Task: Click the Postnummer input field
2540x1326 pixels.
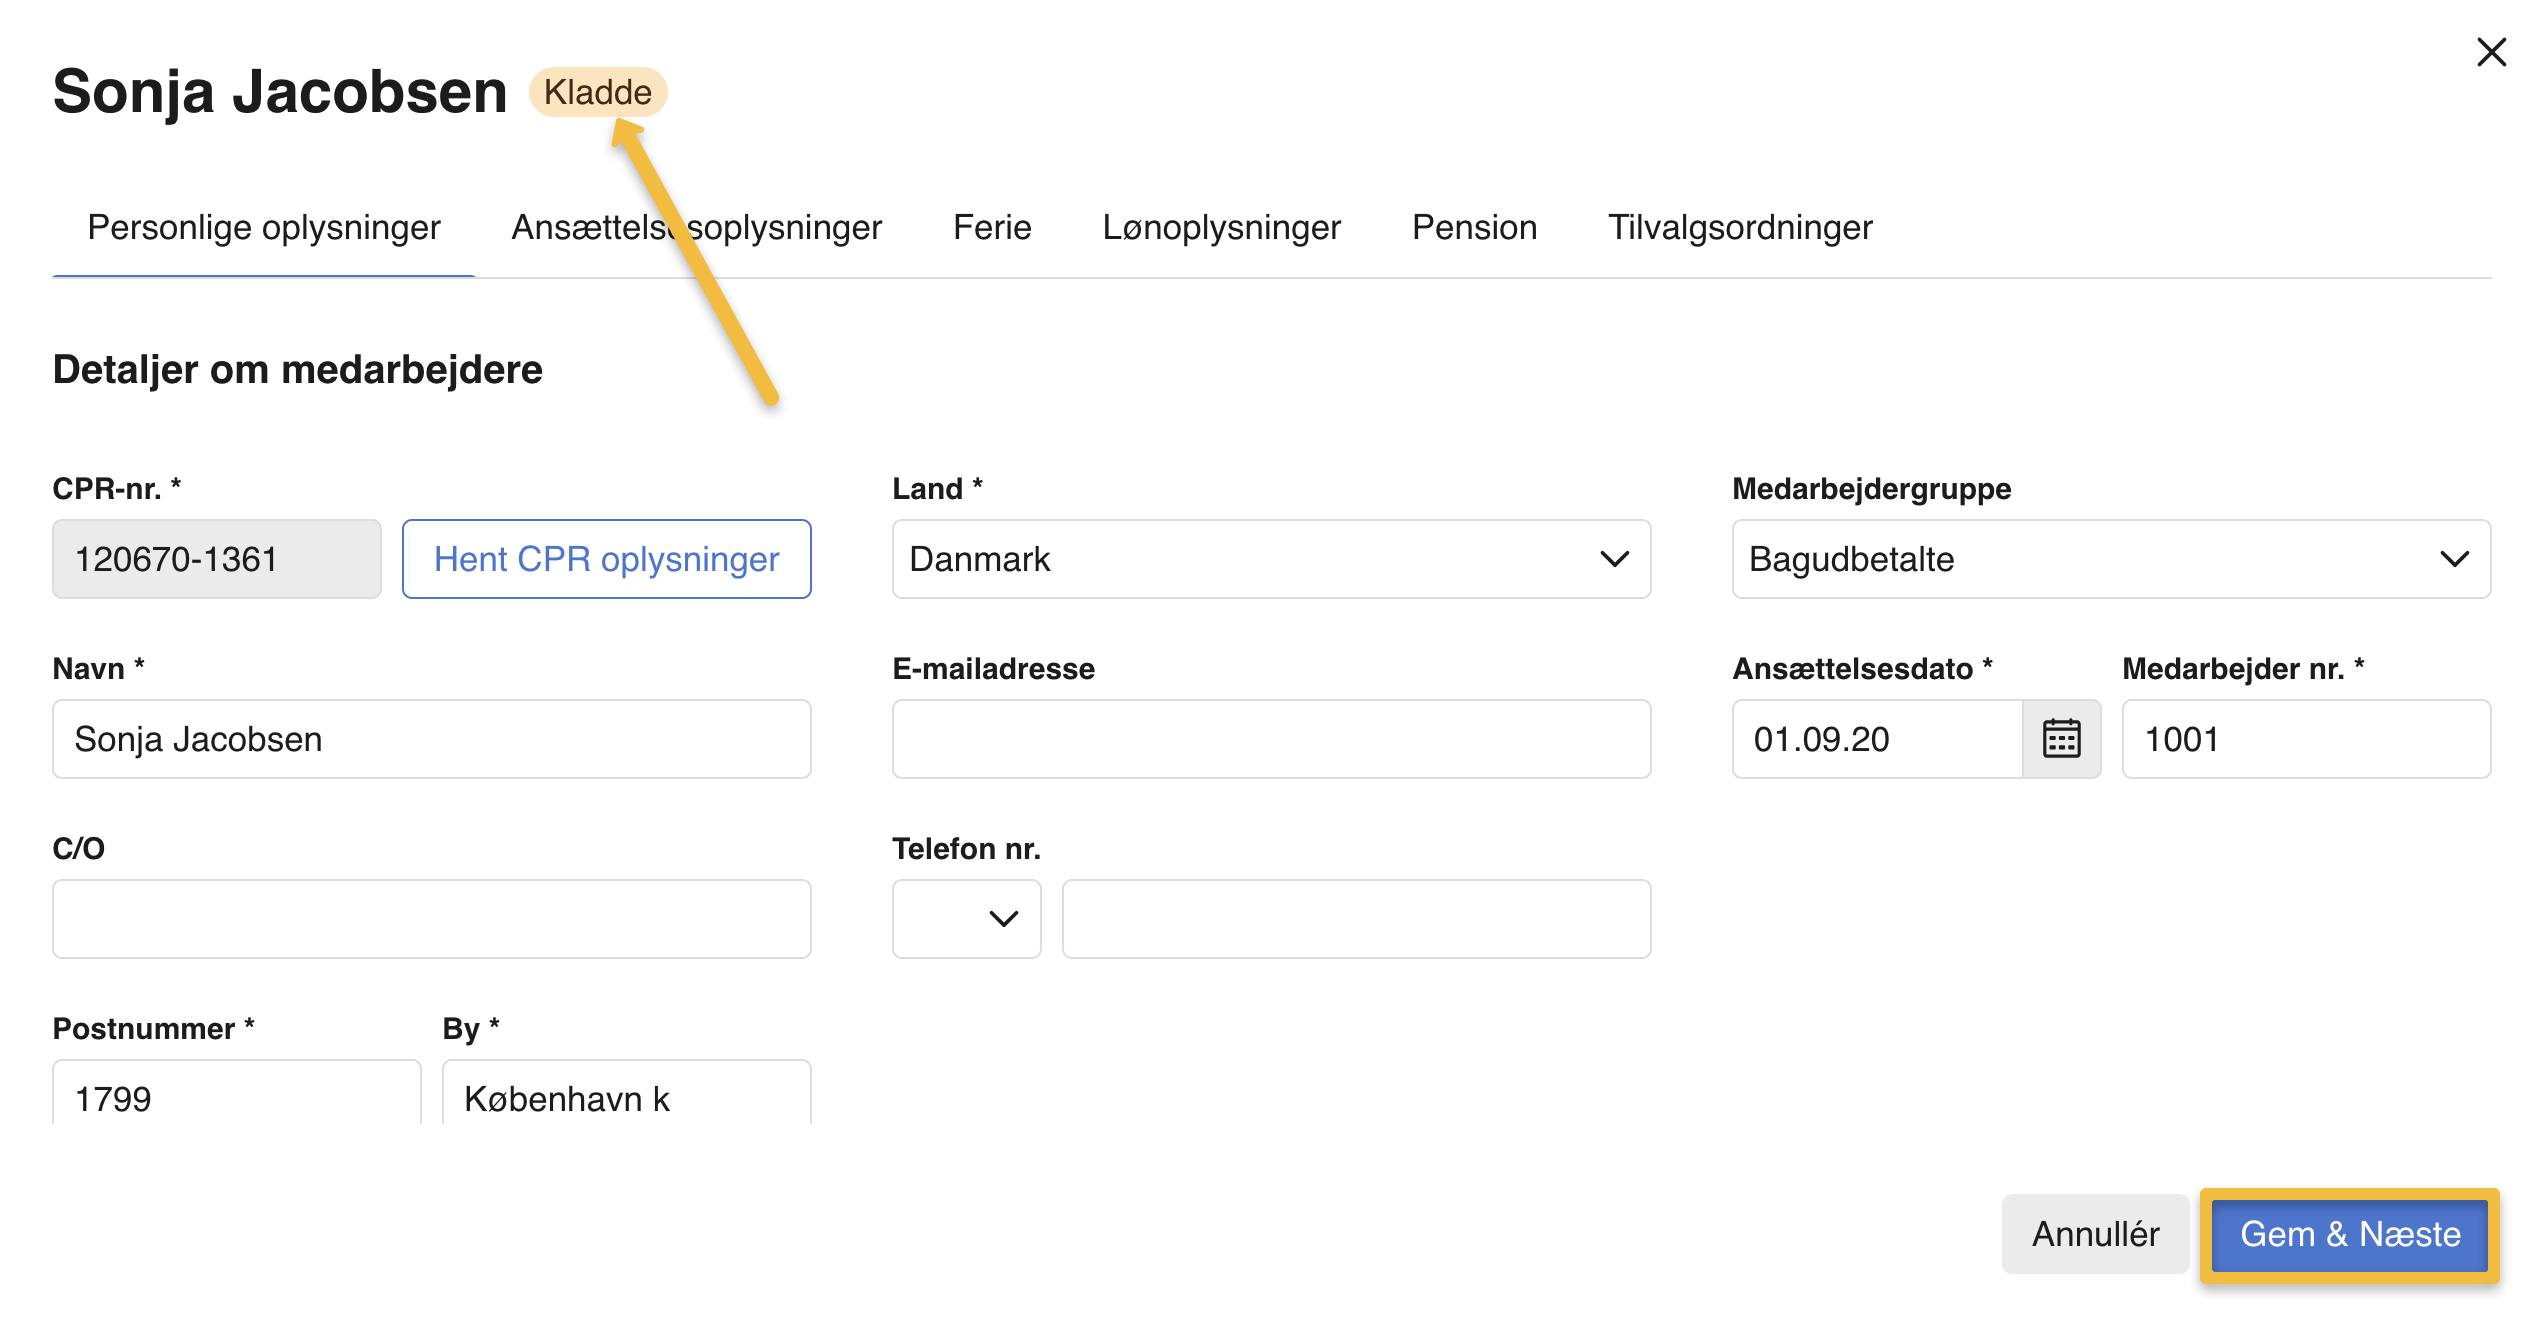Action: (x=236, y=1097)
